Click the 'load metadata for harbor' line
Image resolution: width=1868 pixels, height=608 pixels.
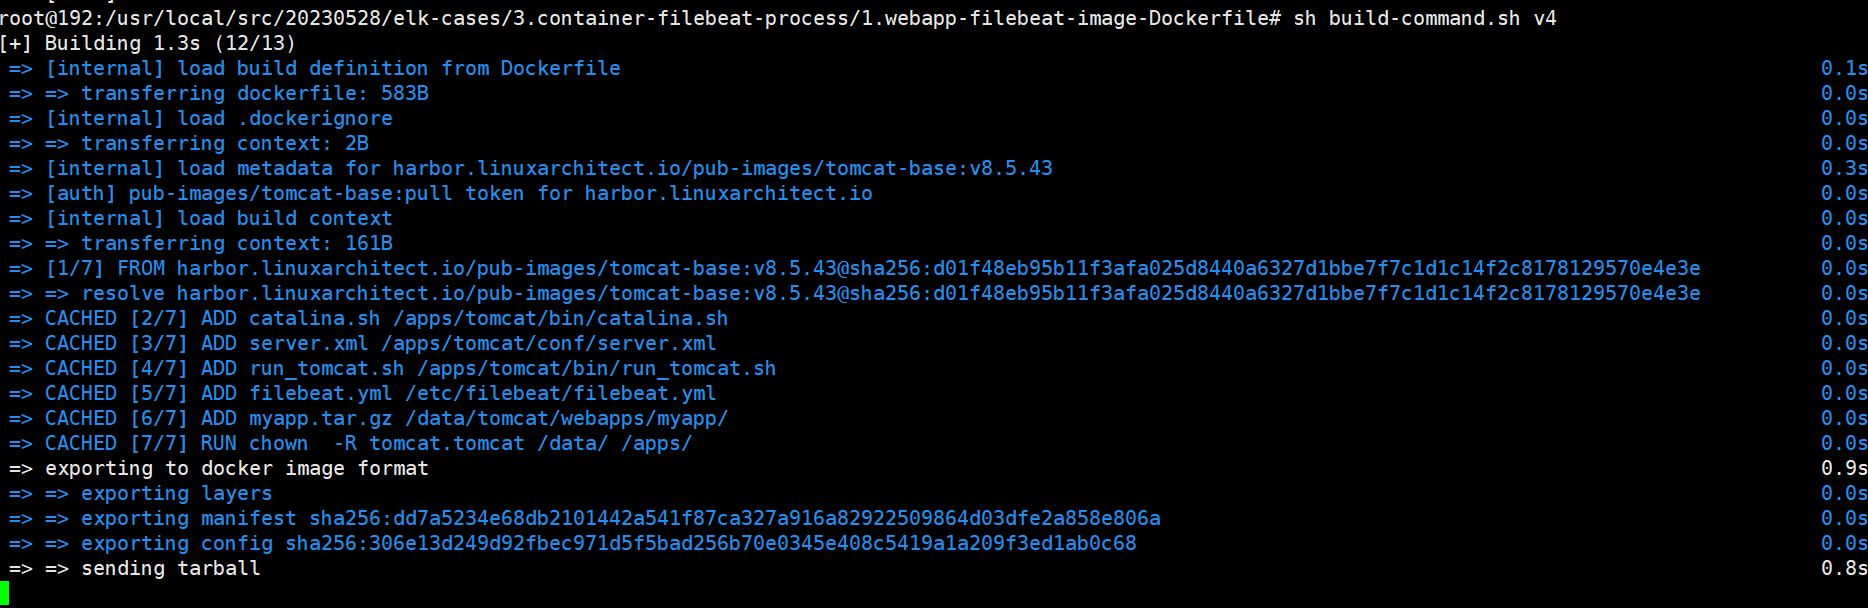click(548, 168)
